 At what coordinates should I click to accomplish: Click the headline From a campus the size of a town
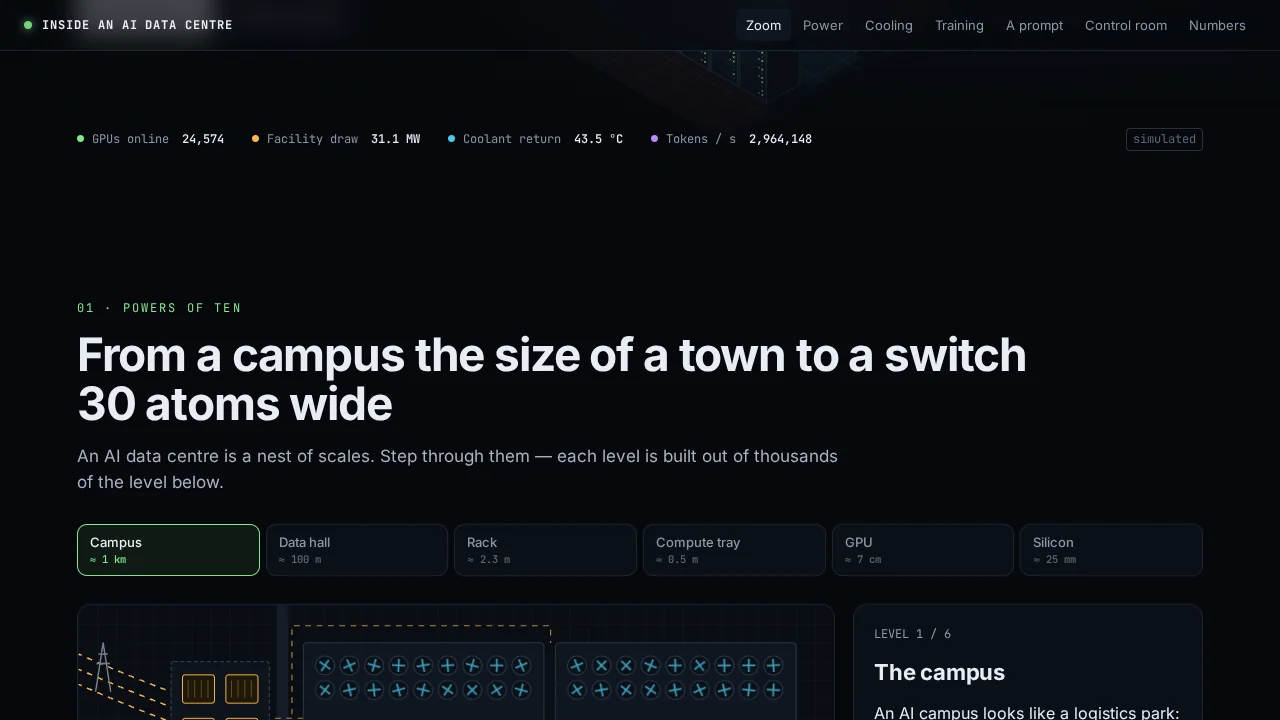point(552,380)
